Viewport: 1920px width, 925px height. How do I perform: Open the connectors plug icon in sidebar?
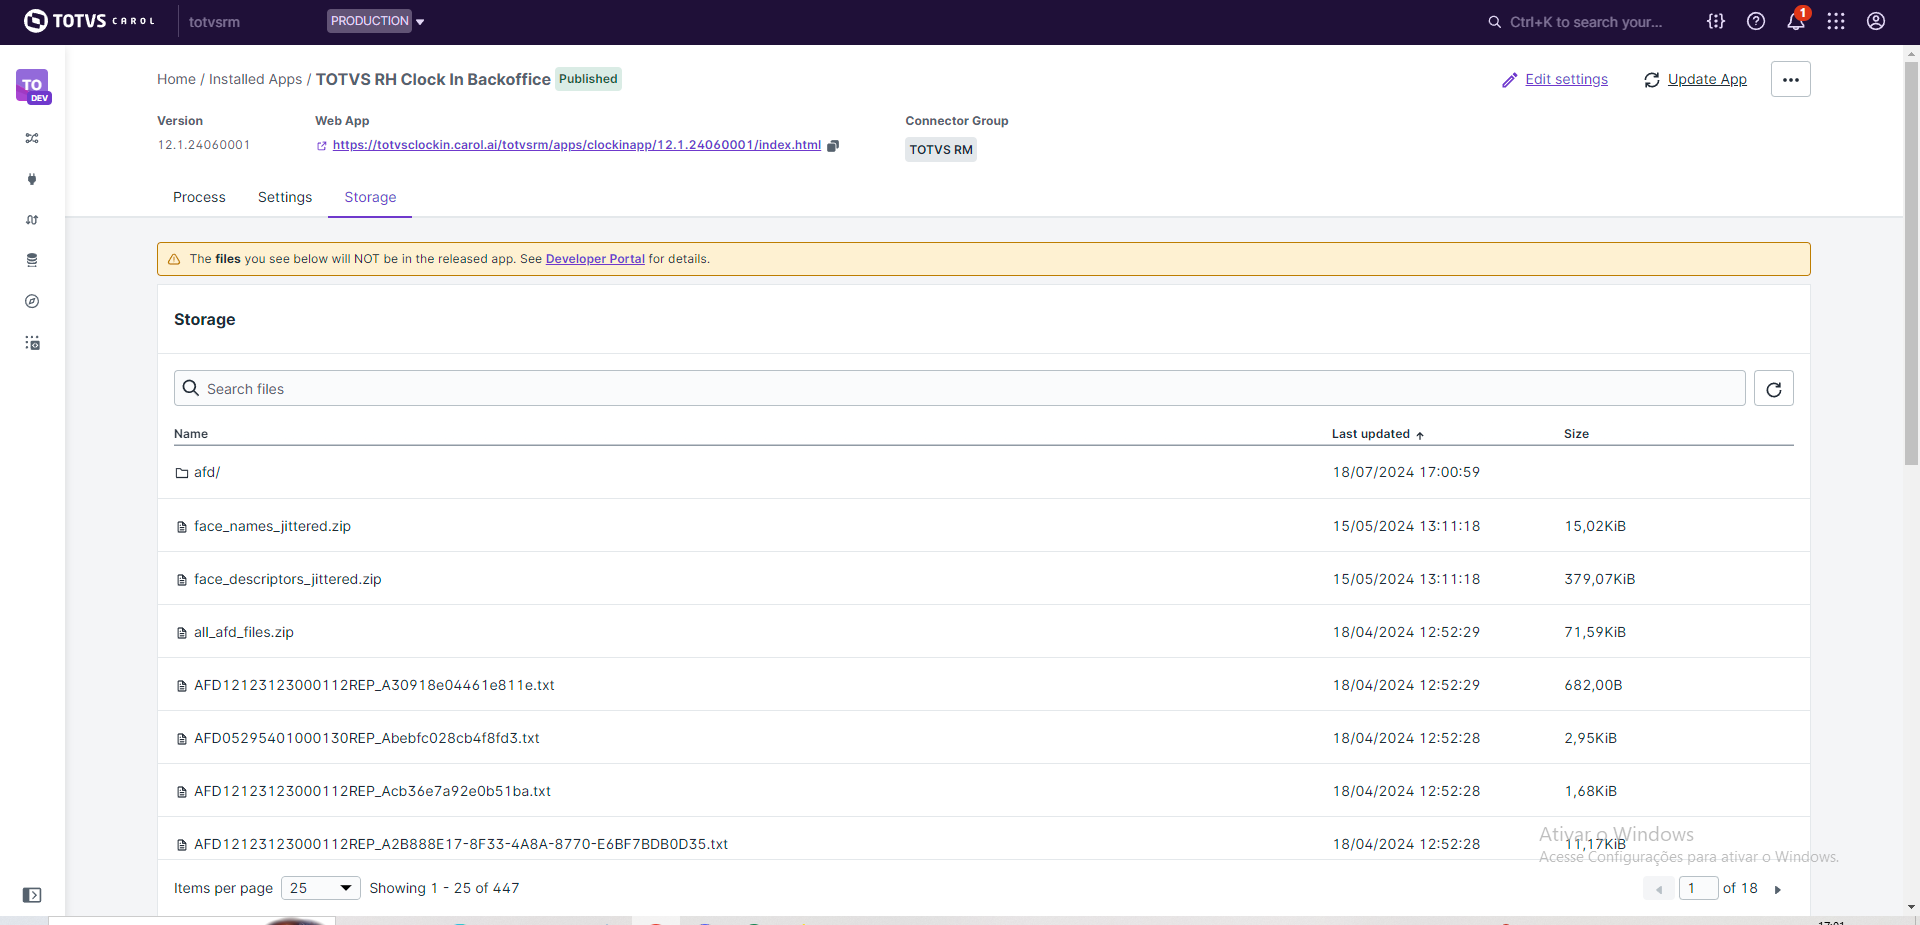(32, 179)
